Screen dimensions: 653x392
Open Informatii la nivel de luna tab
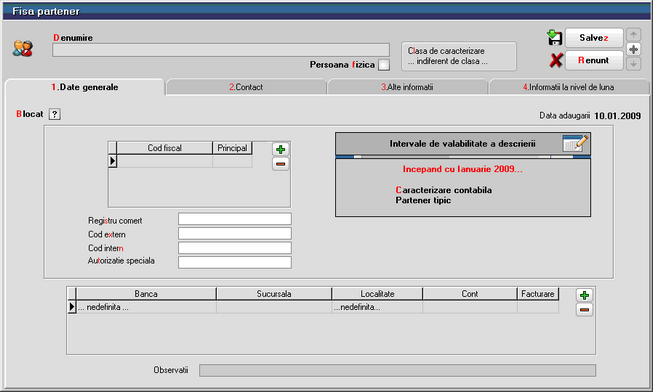[569, 87]
